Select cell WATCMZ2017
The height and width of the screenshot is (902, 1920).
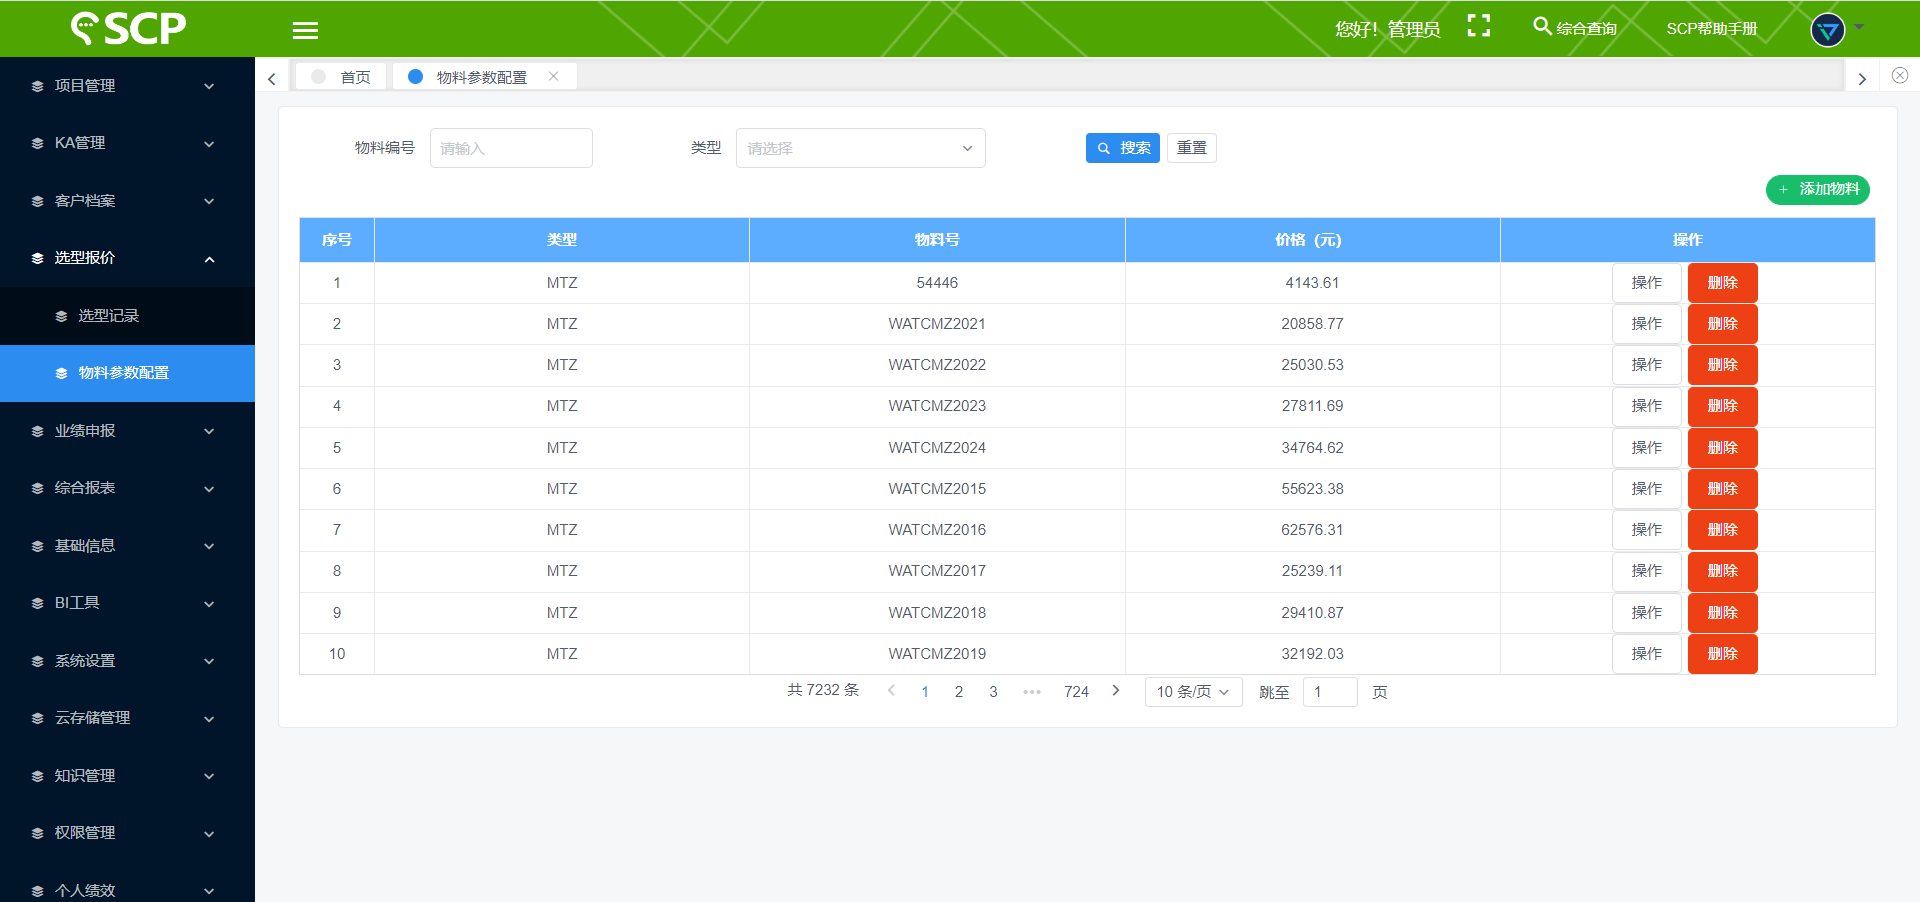(x=937, y=571)
